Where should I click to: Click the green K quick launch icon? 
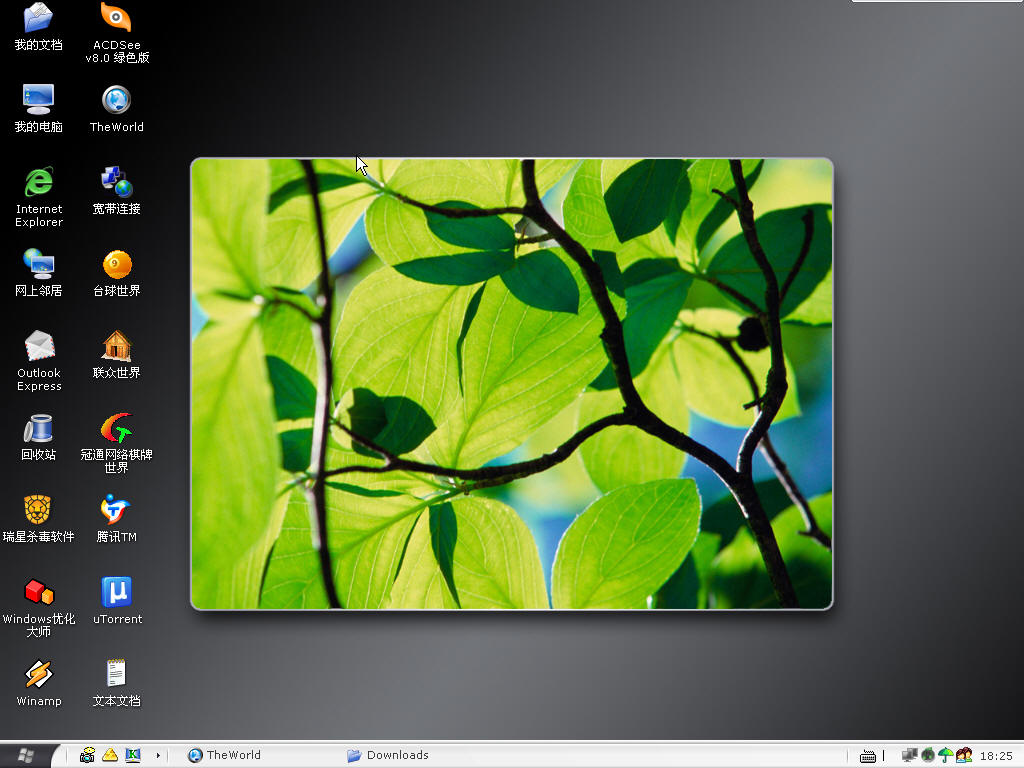click(x=133, y=755)
